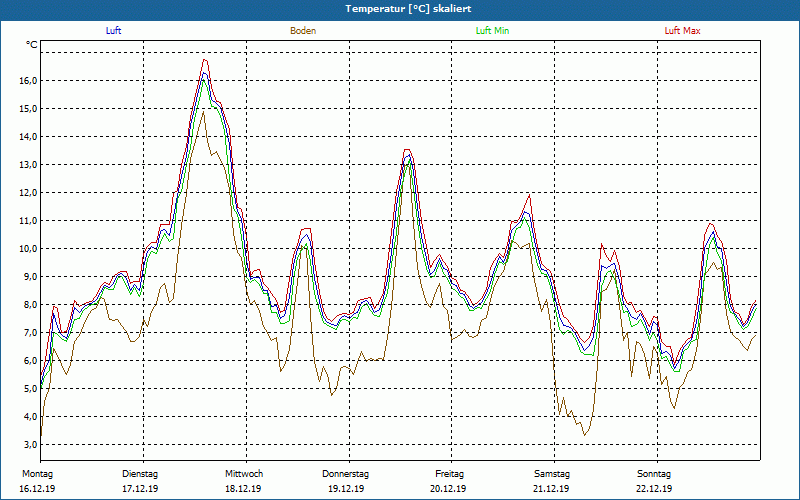Click the 3,0 y-axis value

(30, 445)
